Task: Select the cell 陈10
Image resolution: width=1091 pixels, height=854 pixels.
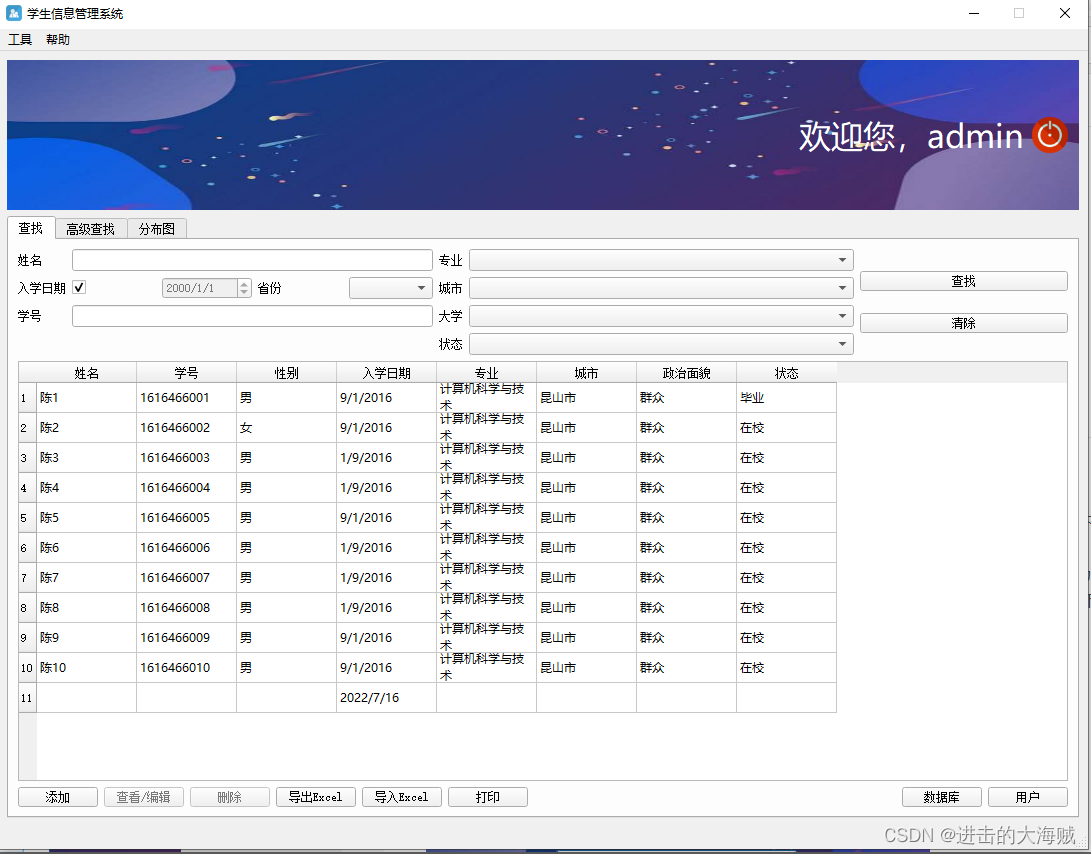Action: click(86, 667)
